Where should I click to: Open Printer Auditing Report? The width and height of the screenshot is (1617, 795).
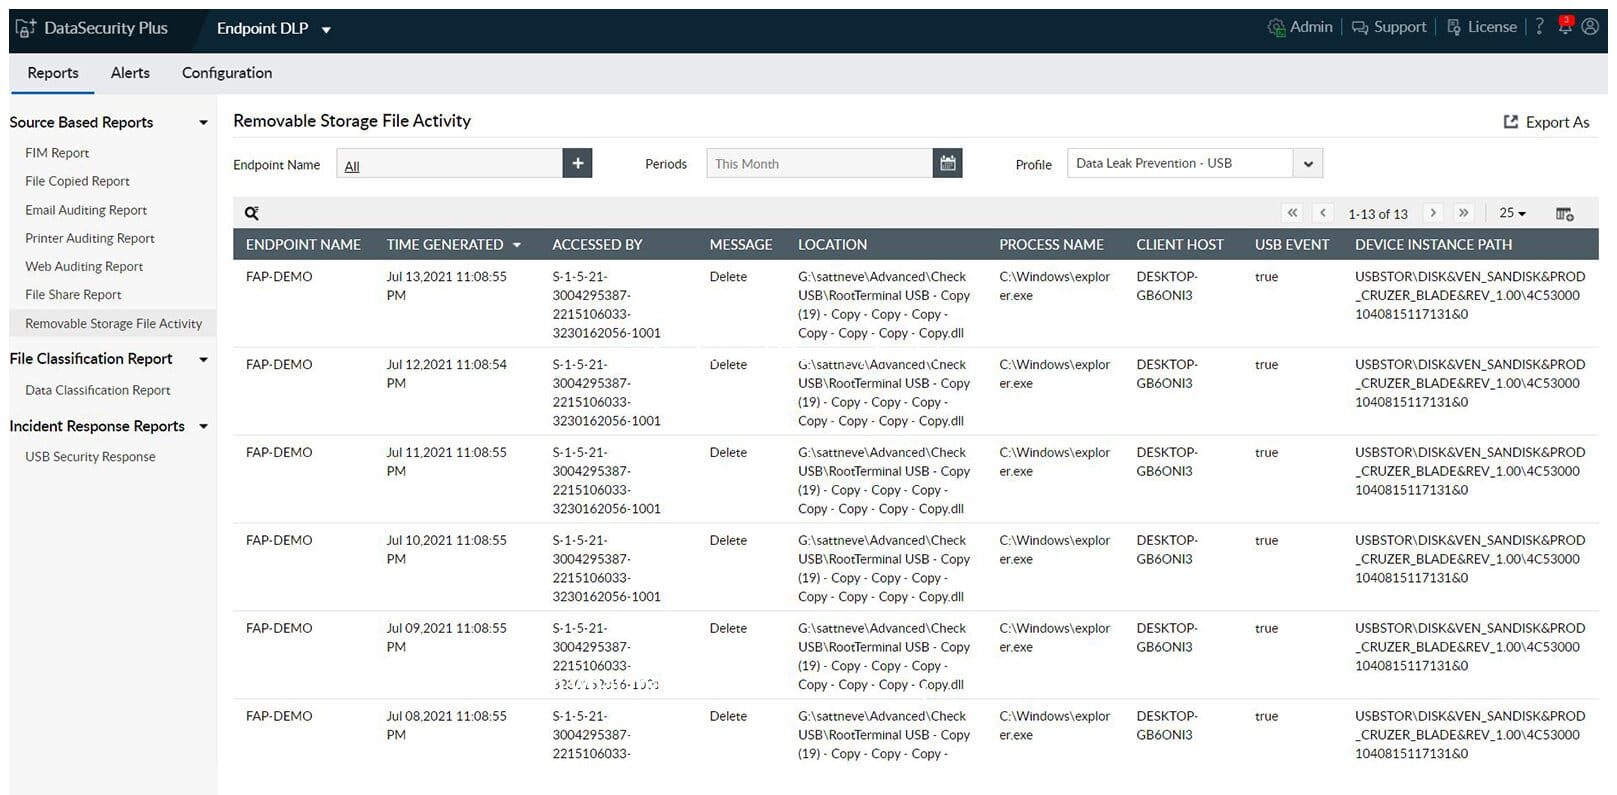(90, 238)
